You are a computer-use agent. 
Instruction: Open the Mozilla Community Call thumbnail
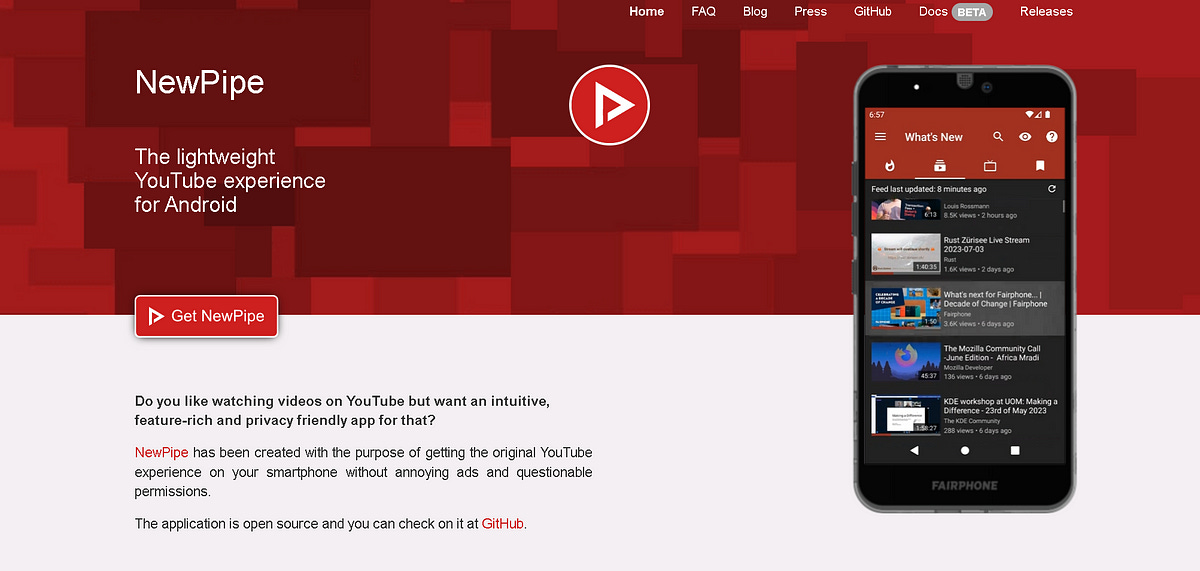point(905,361)
